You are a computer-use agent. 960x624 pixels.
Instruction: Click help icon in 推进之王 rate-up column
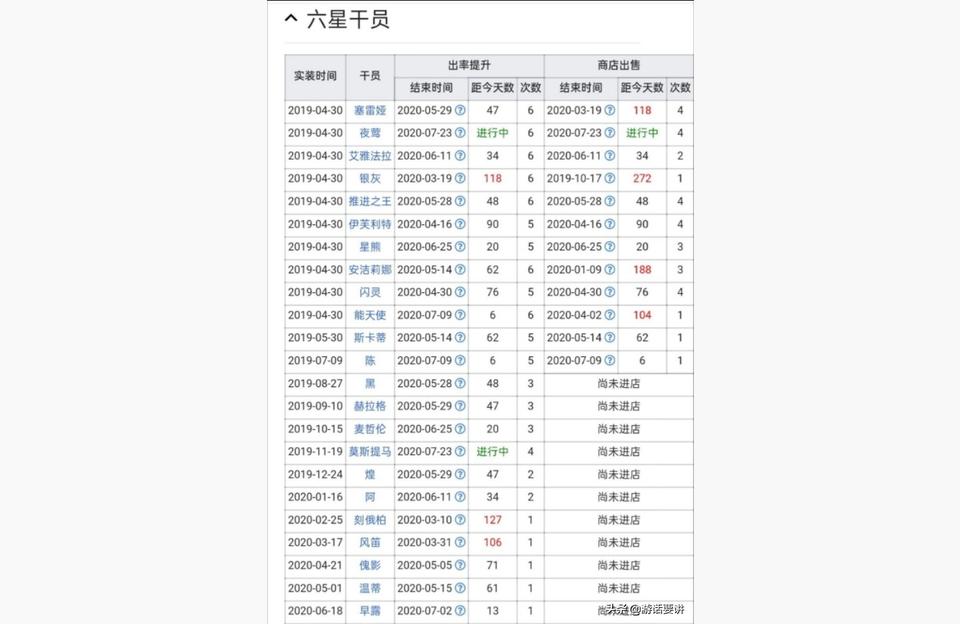(x=460, y=201)
